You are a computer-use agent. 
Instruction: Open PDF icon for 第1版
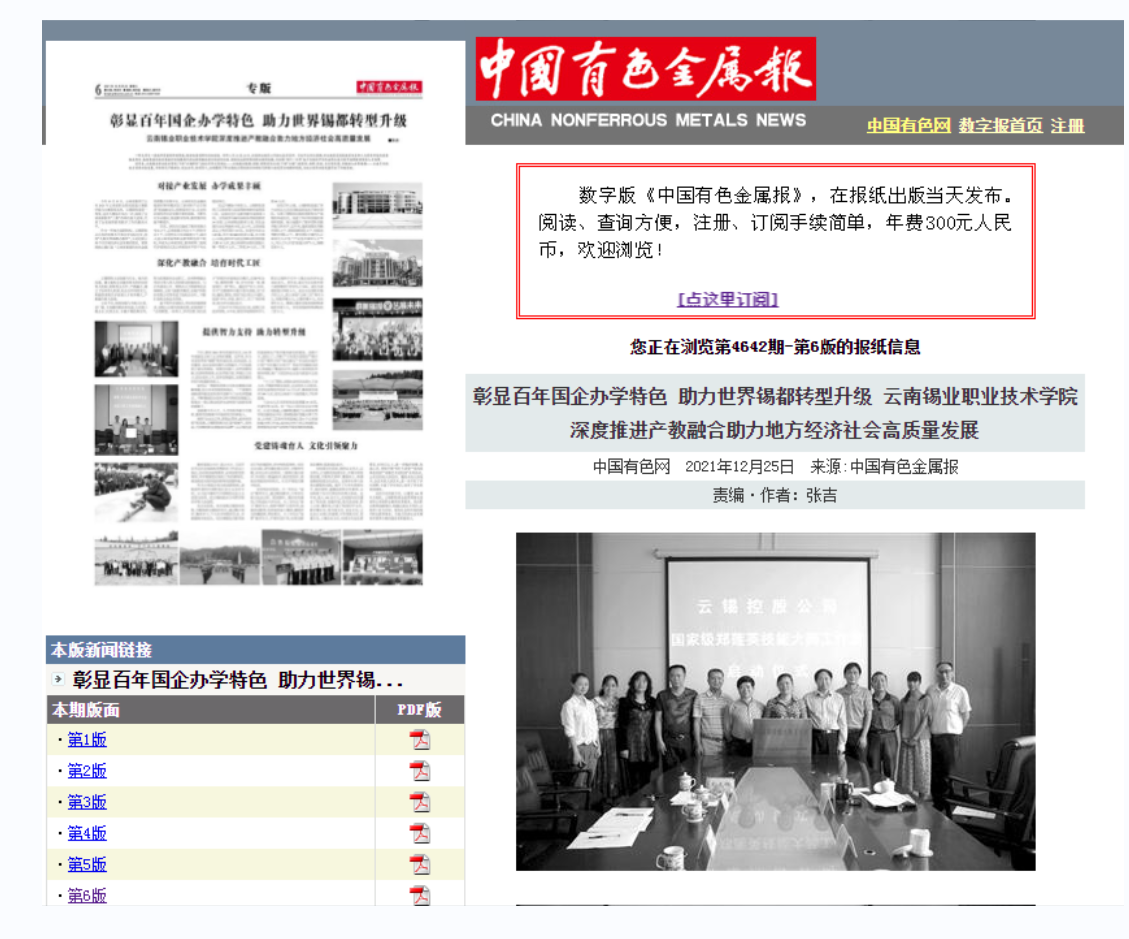coord(420,740)
